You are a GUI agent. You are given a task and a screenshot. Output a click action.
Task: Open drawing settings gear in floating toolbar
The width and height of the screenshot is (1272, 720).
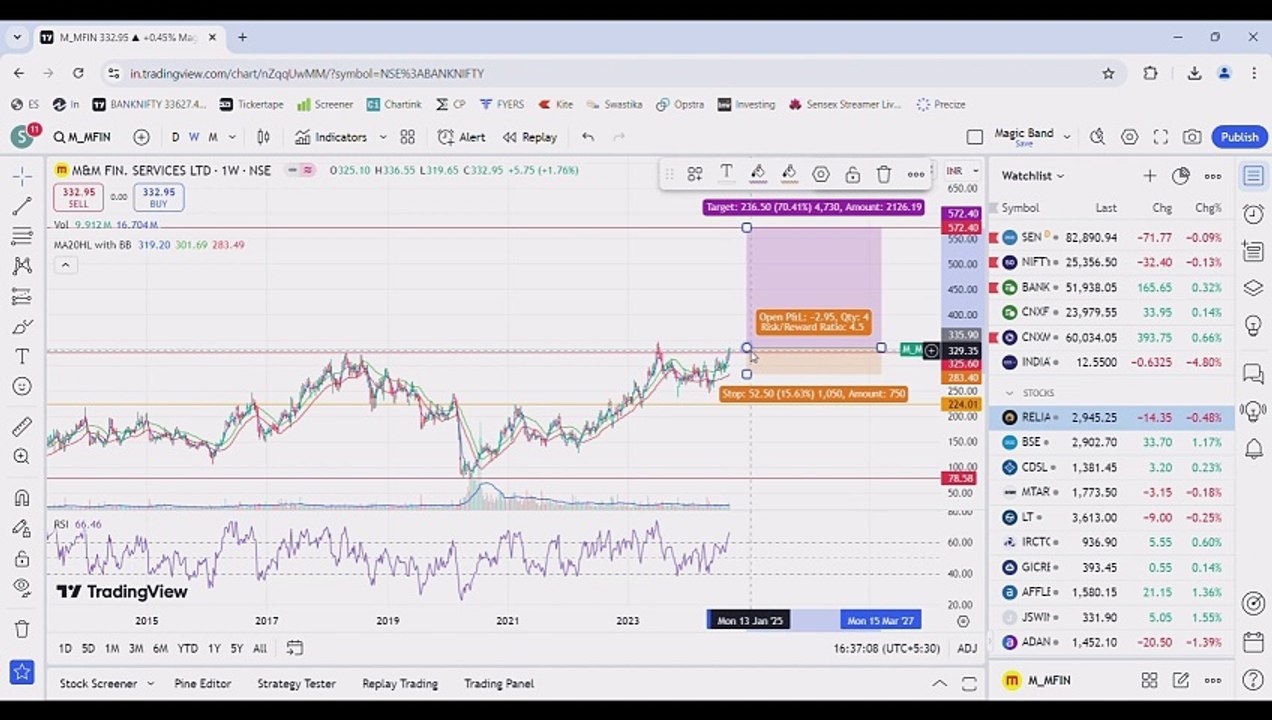tap(821, 174)
